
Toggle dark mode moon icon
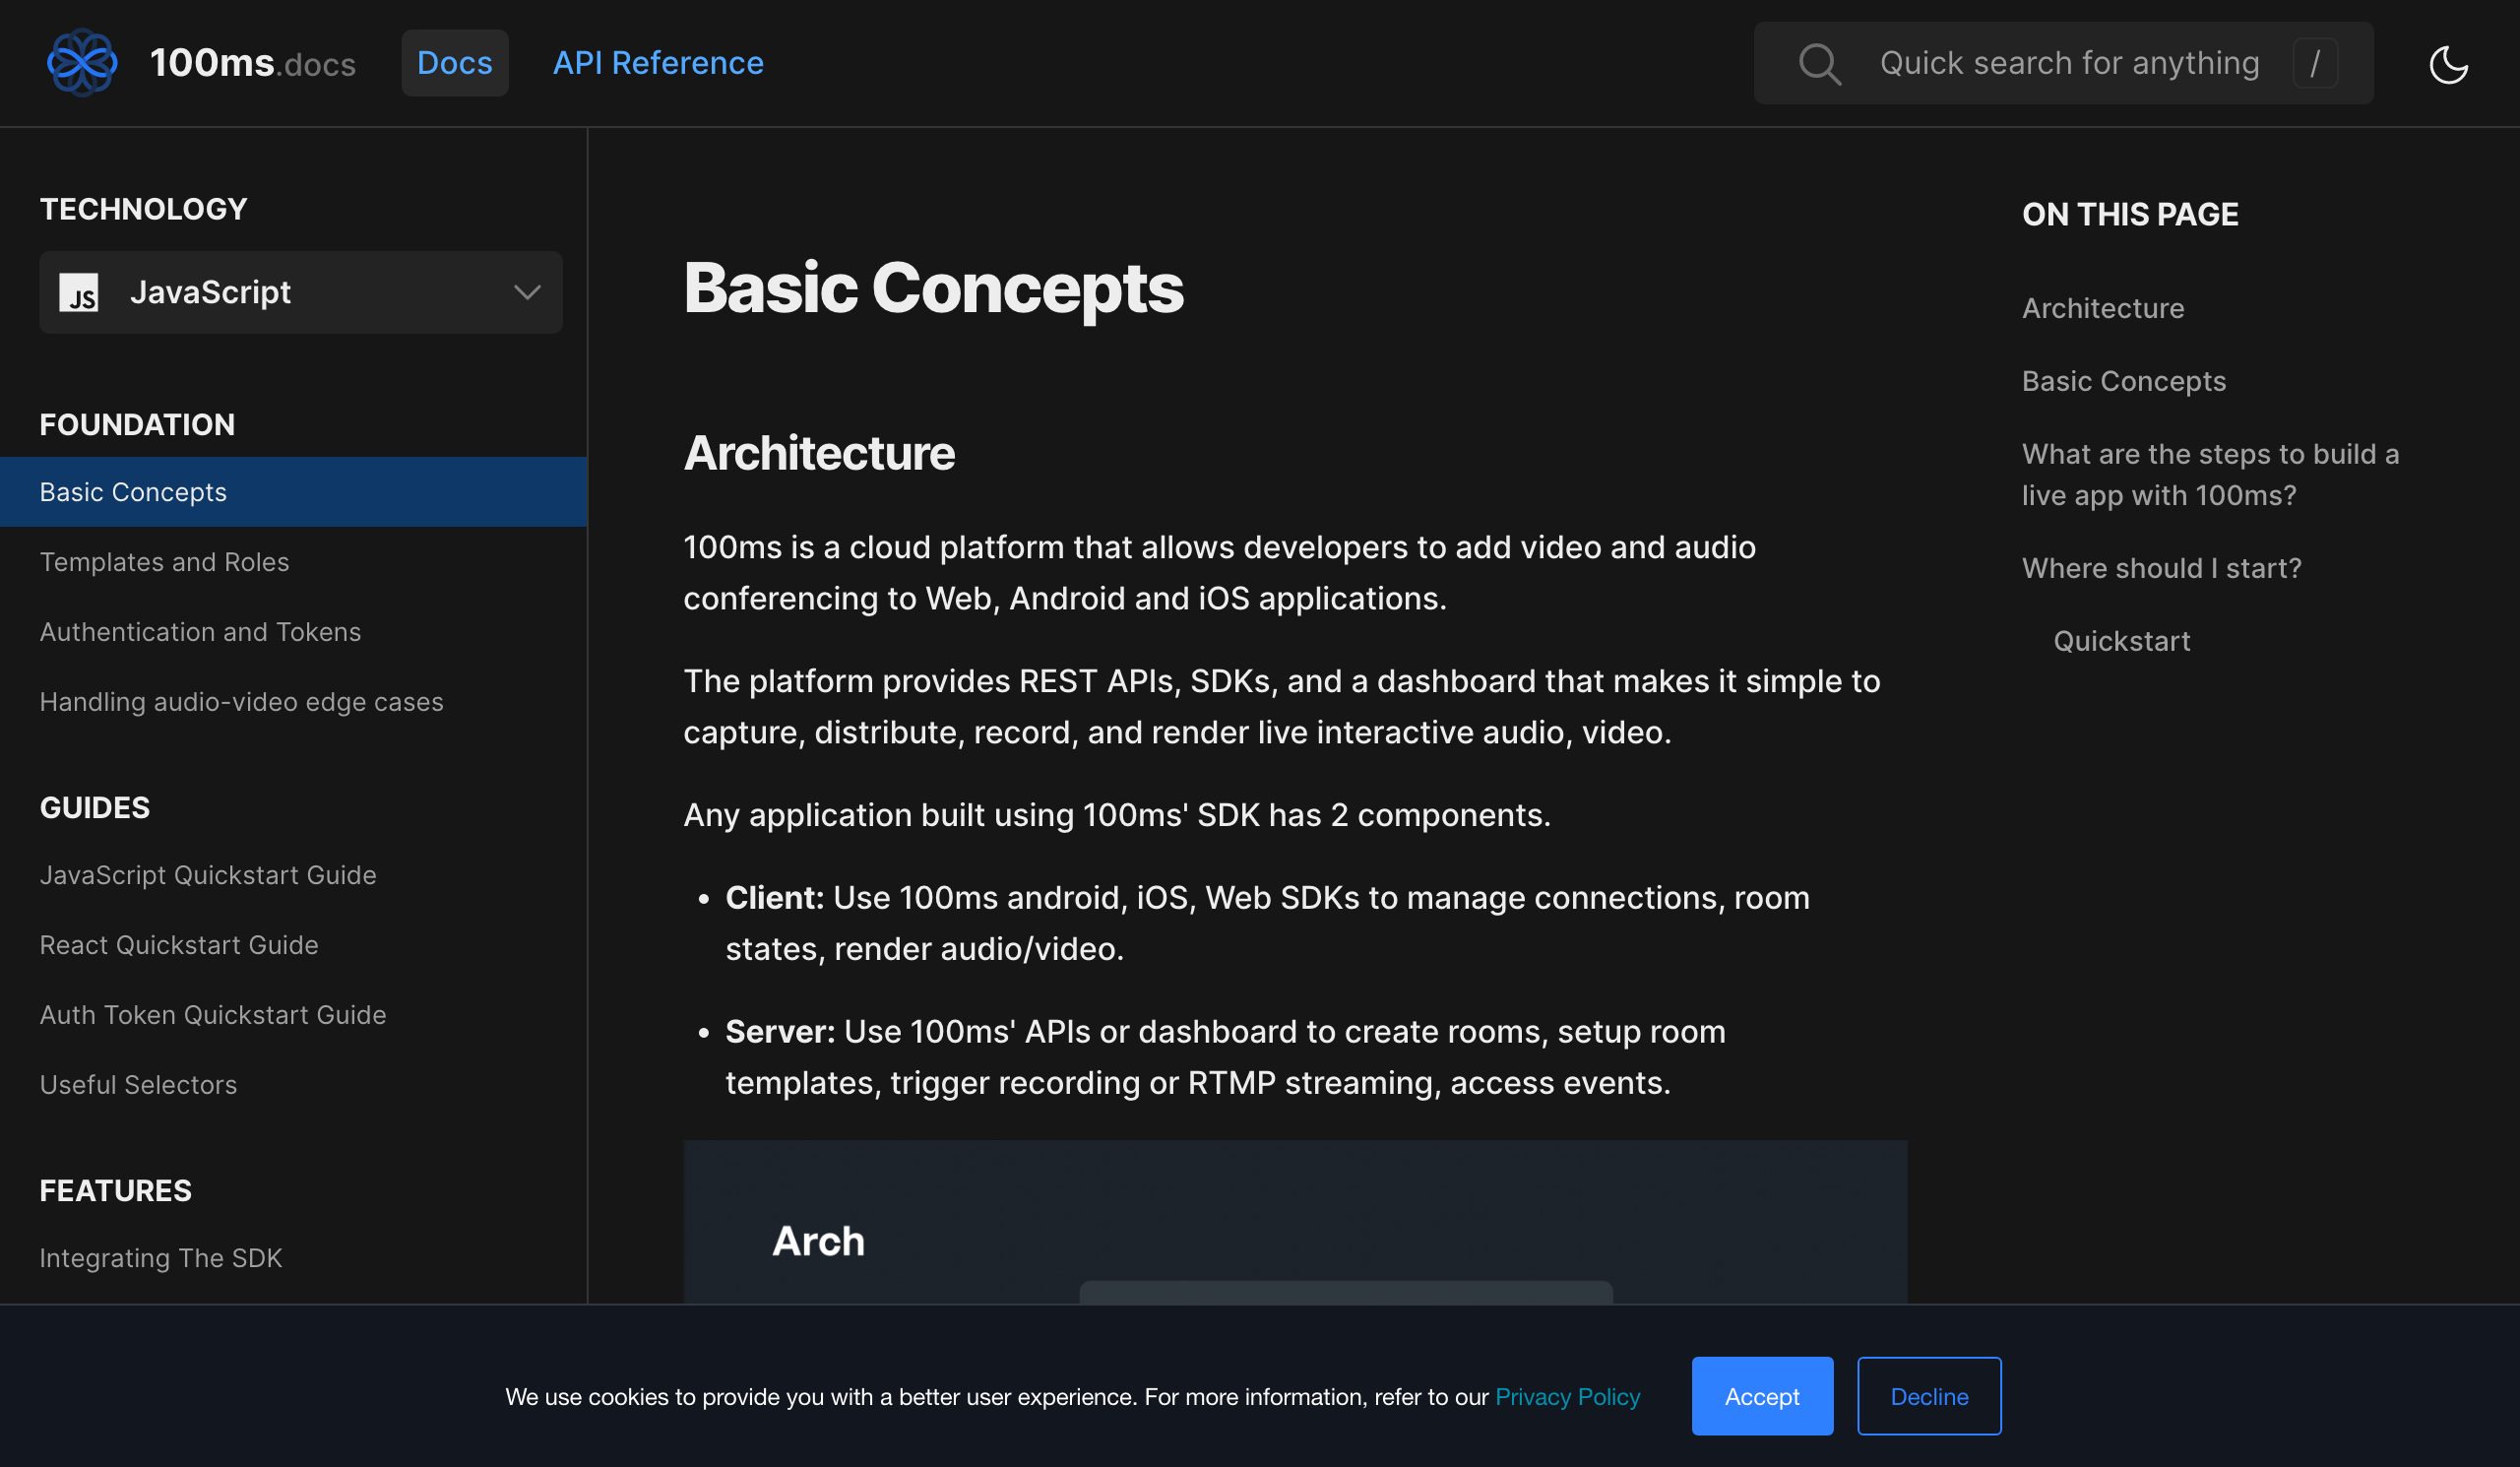point(2448,64)
